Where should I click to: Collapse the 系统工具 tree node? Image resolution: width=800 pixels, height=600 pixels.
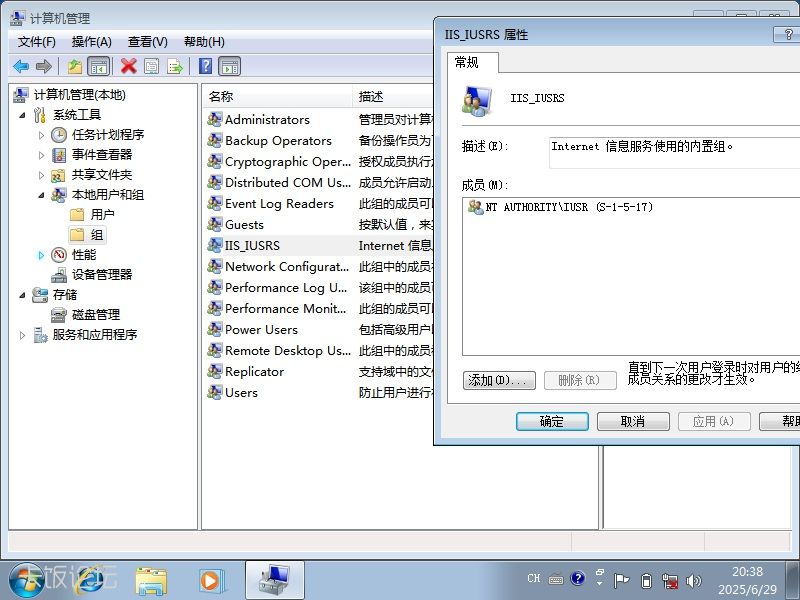click(x=22, y=115)
